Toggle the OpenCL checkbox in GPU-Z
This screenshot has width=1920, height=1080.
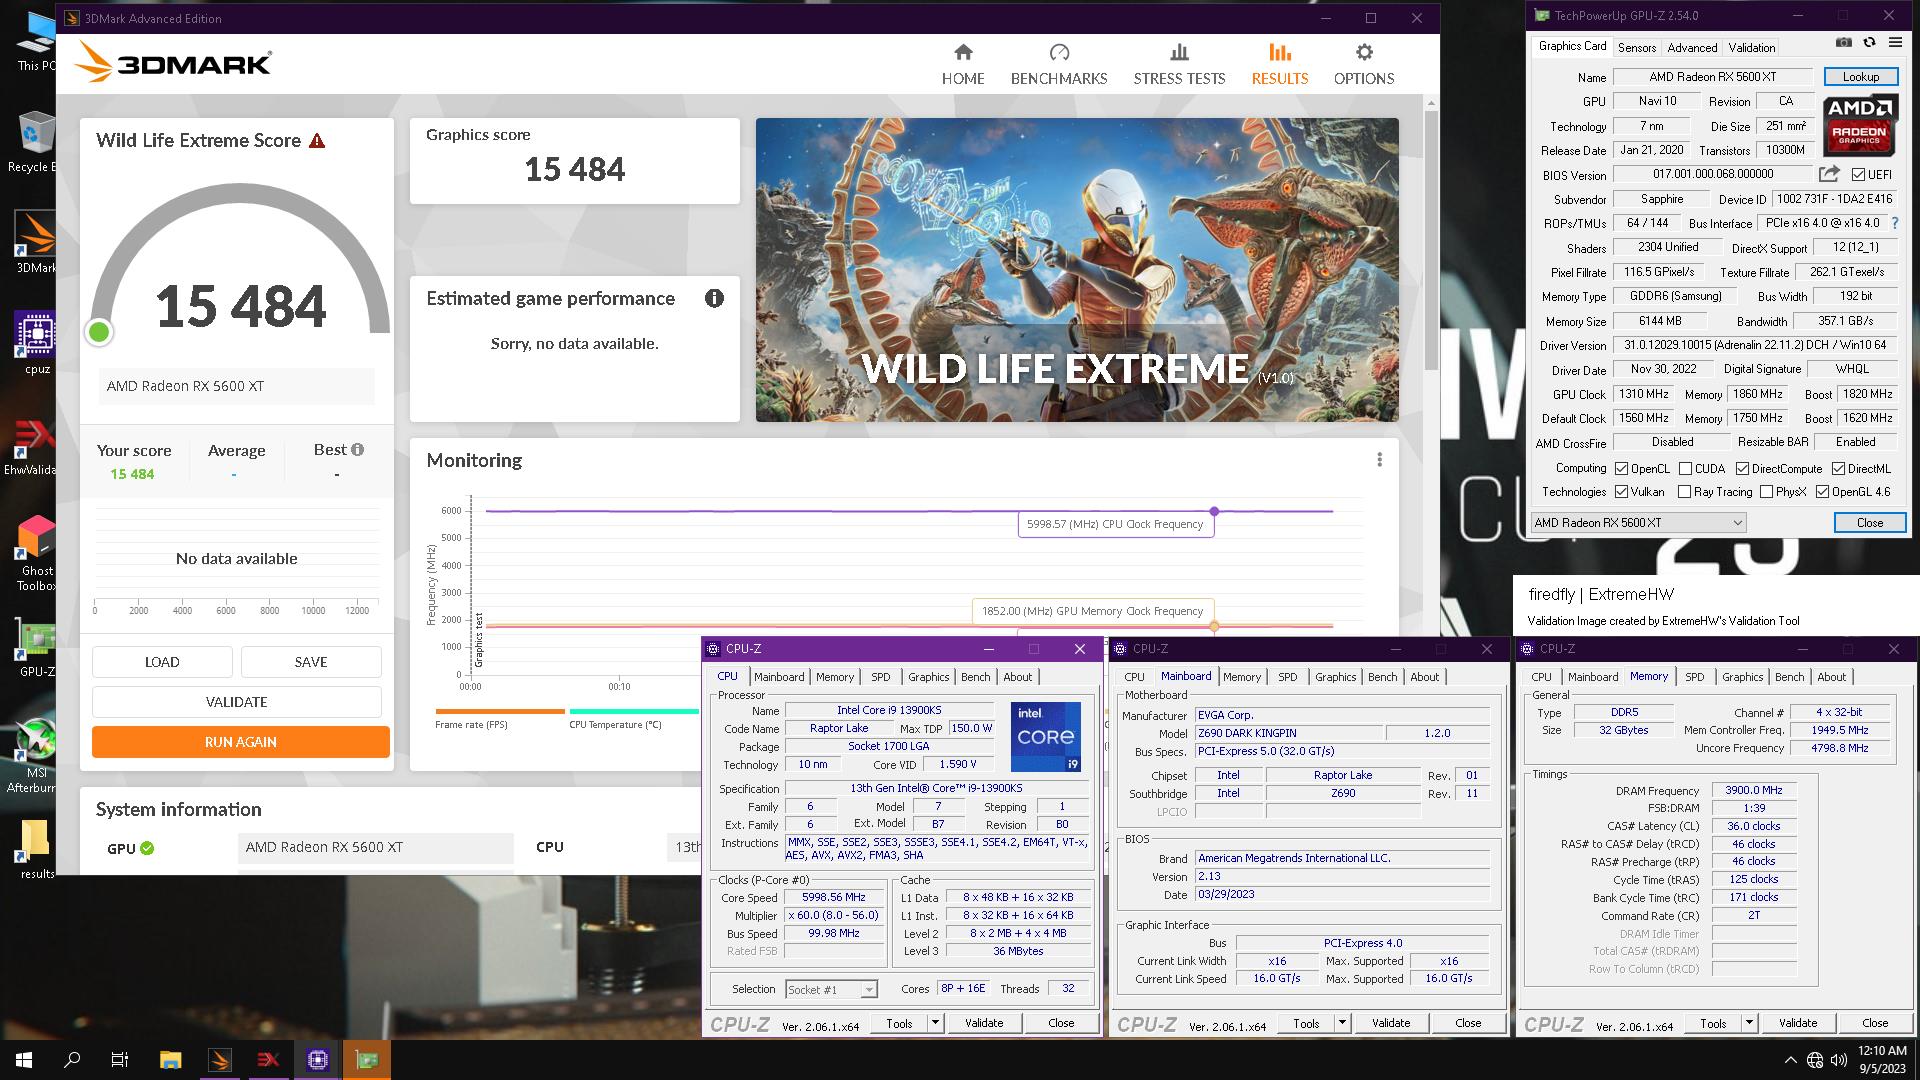click(1621, 468)
